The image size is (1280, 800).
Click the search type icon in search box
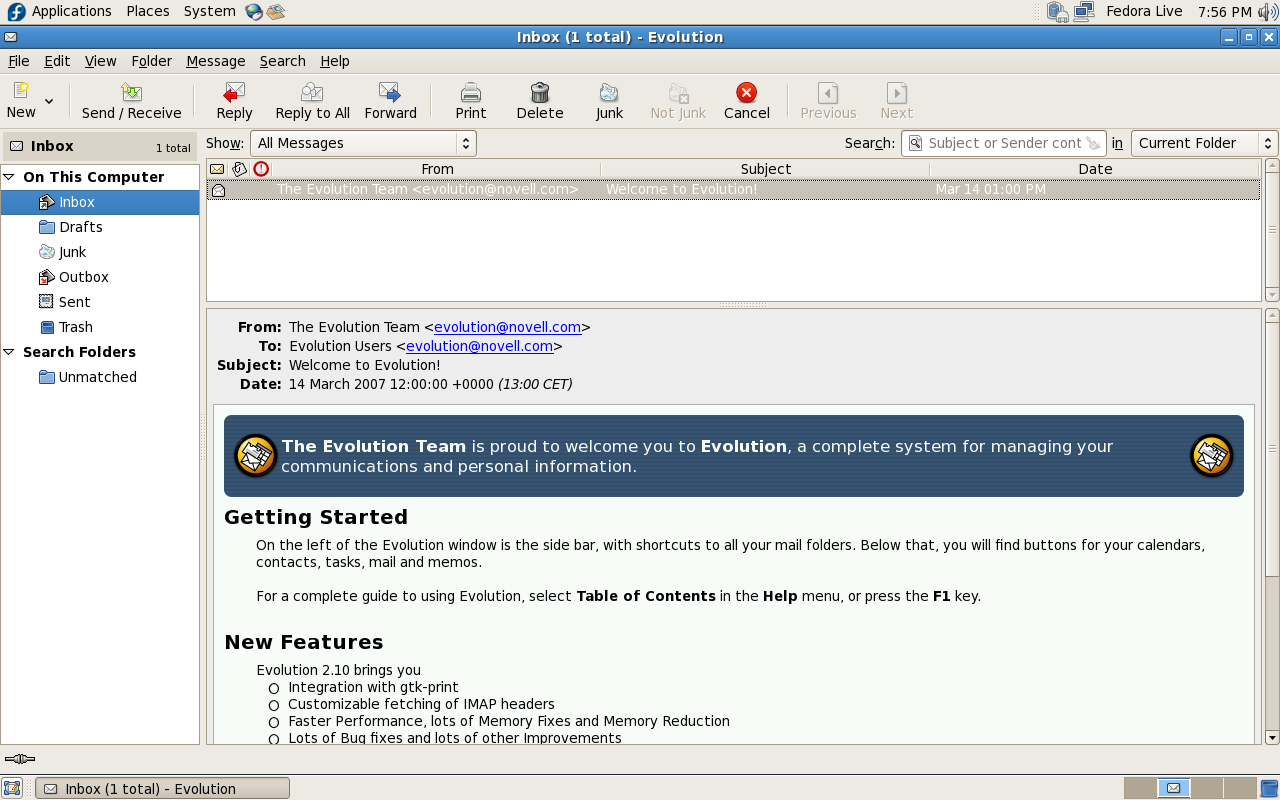915,143
